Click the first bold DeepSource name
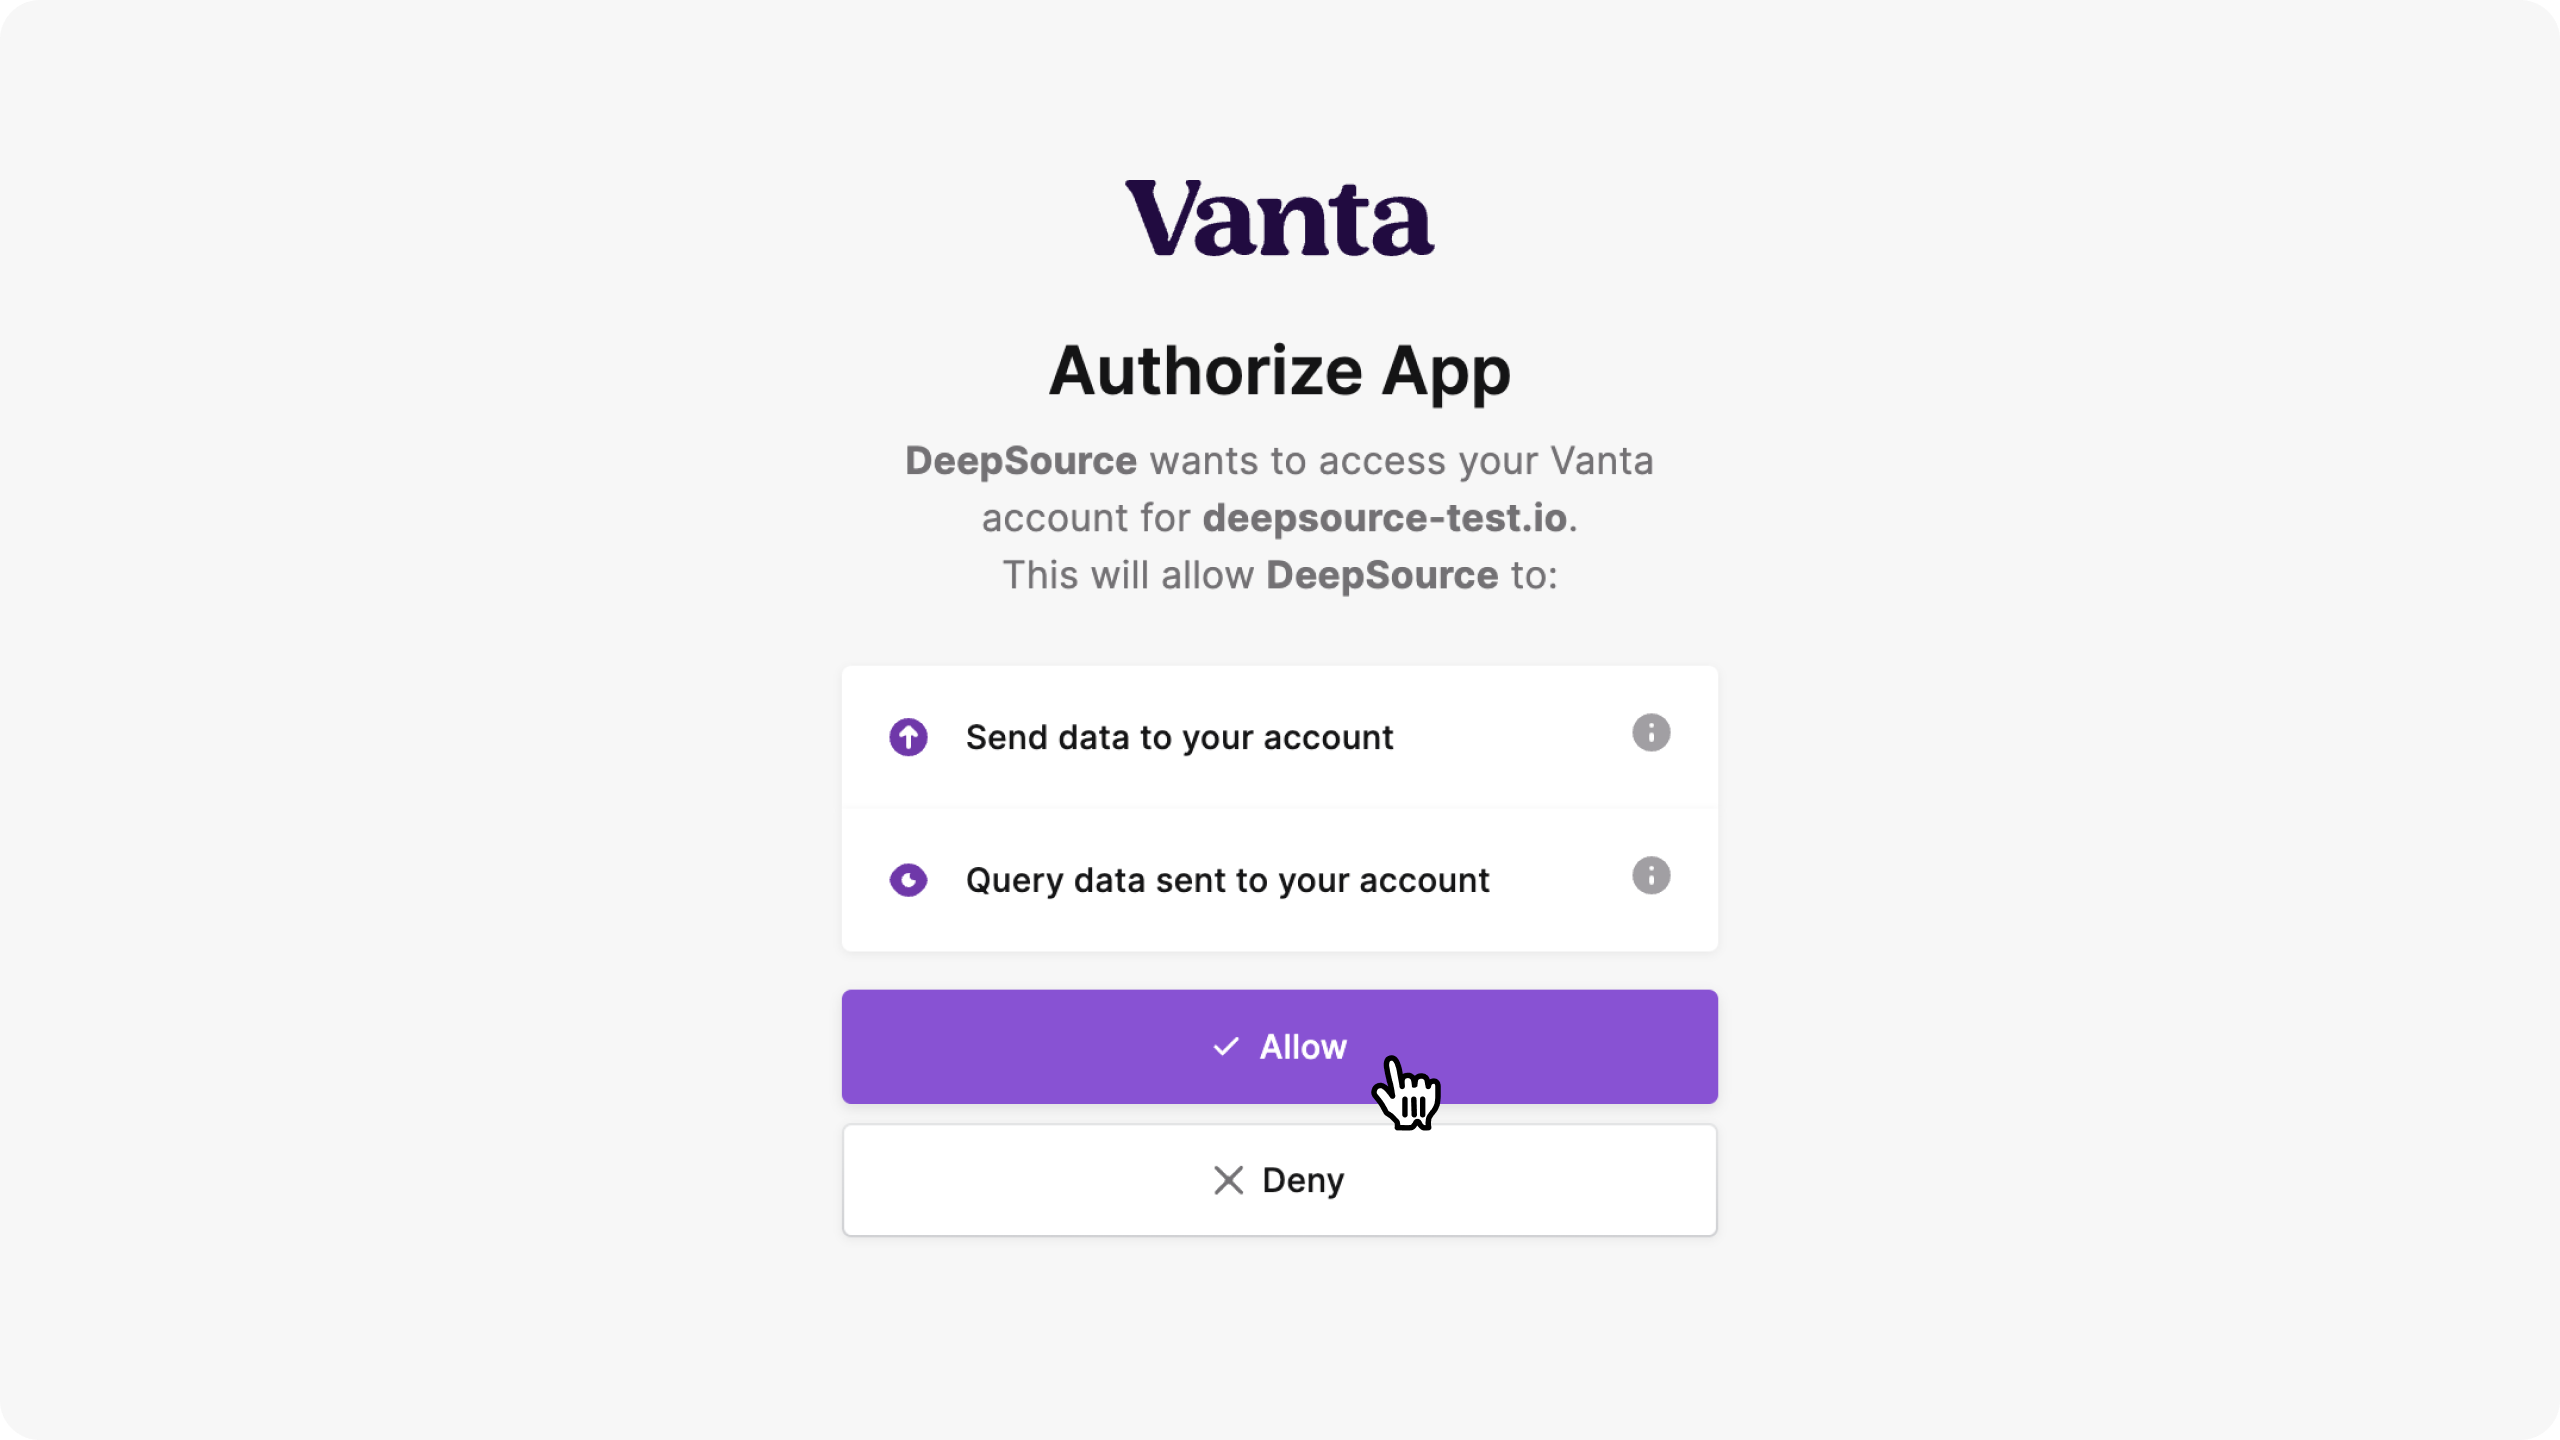The width and height of the screenshot is (2560, 1440). pyautogui.click(x=1020, y=461)
